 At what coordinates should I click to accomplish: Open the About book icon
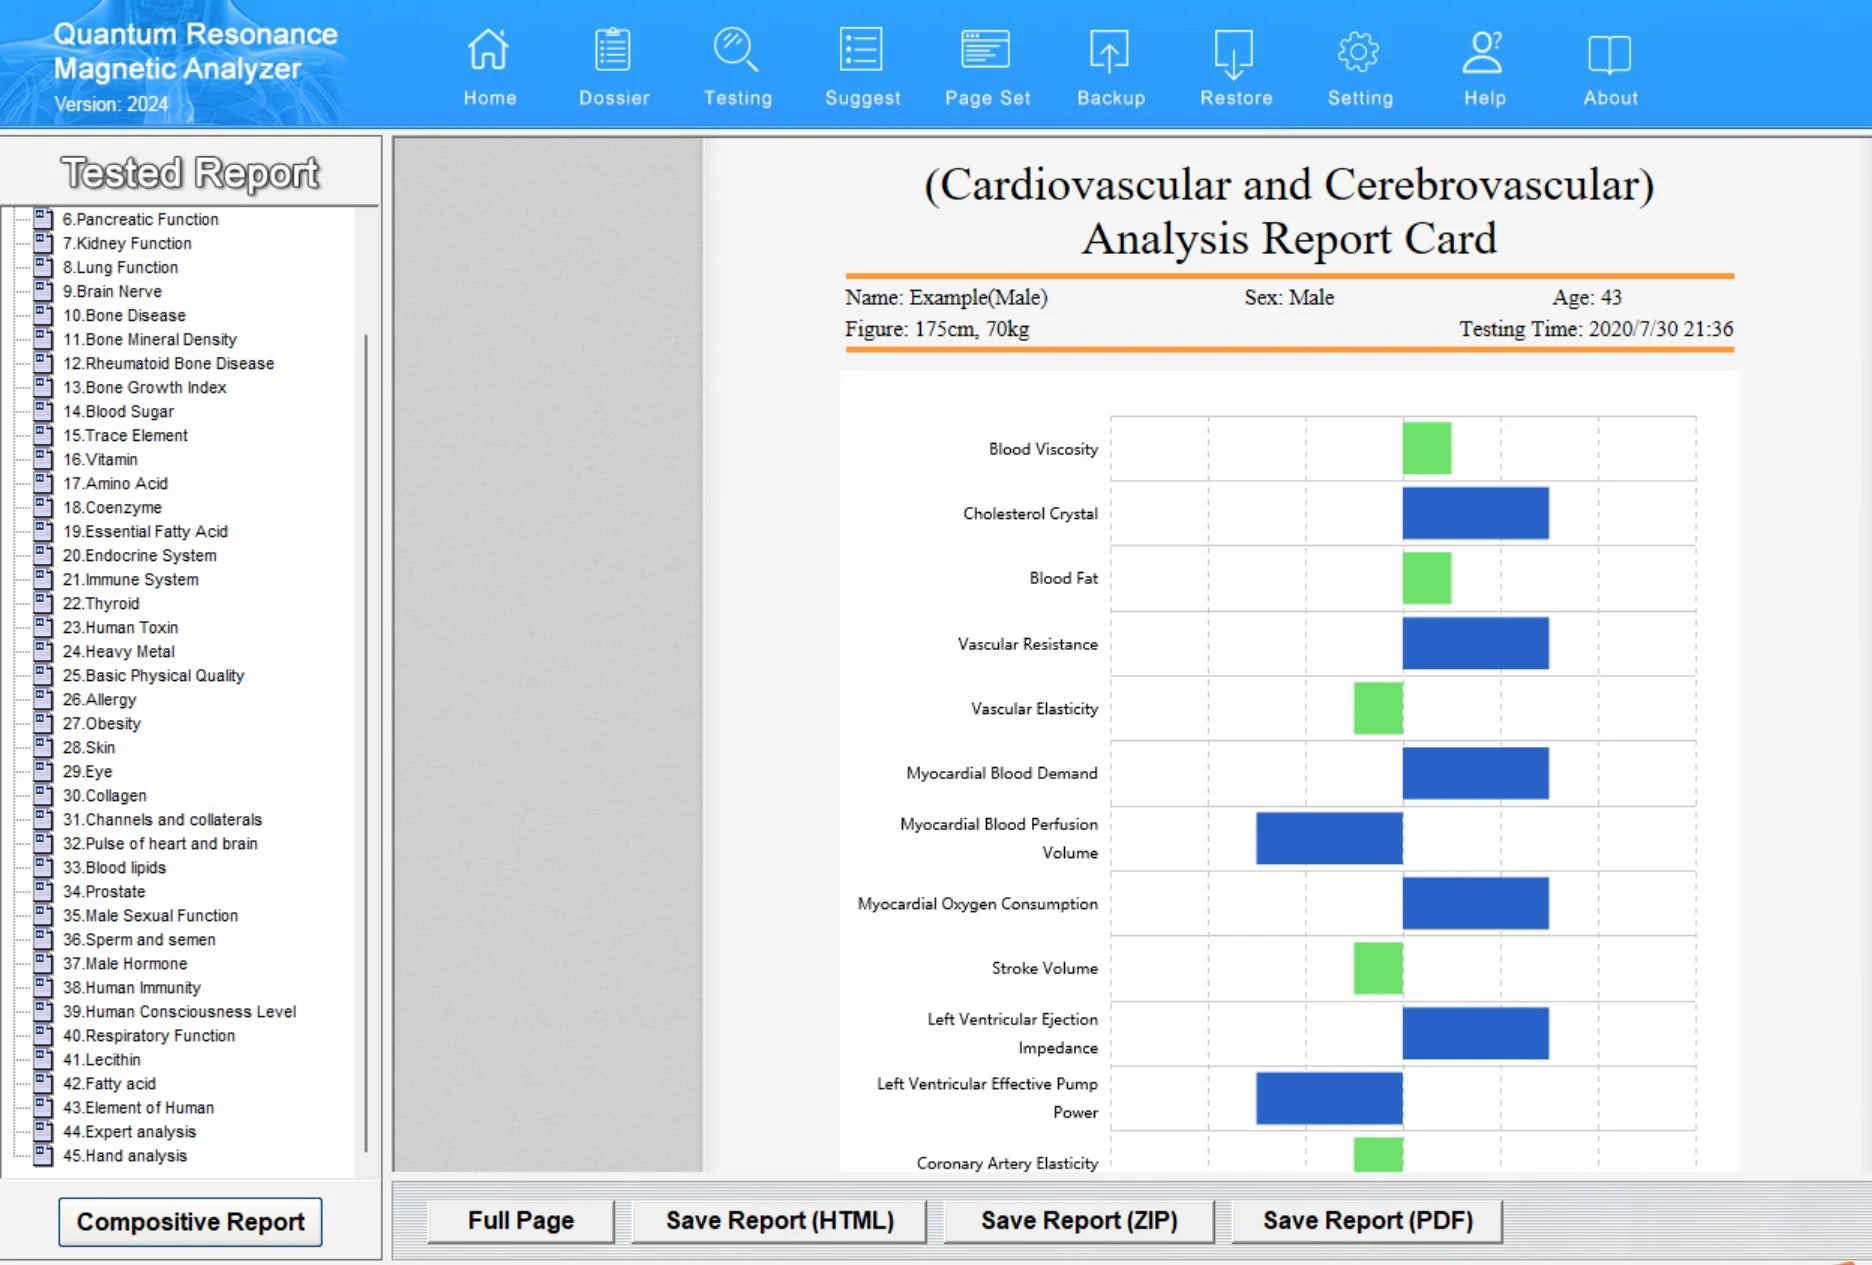pos(1609,54)
